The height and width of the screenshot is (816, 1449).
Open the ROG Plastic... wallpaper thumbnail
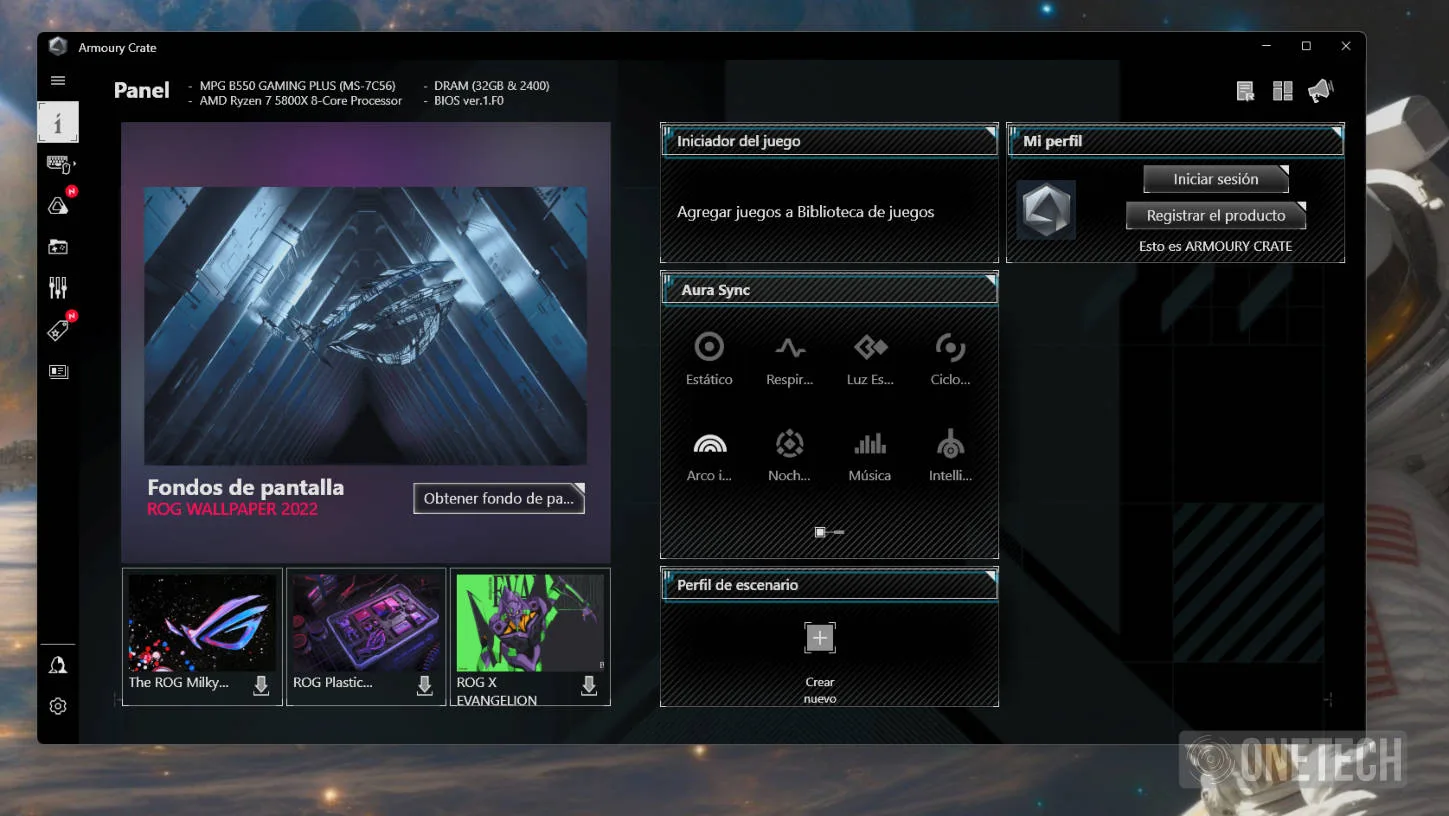click(366, 622)
